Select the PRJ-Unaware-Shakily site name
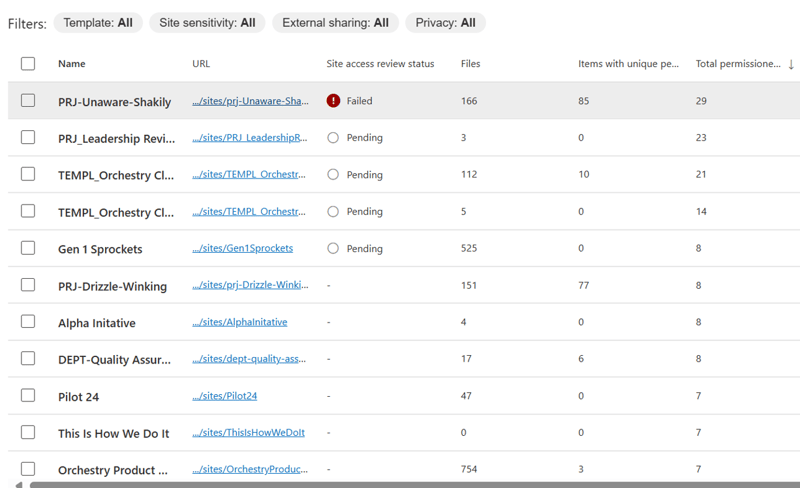Viewport: 800px width, 488px height. click(114, 102)
